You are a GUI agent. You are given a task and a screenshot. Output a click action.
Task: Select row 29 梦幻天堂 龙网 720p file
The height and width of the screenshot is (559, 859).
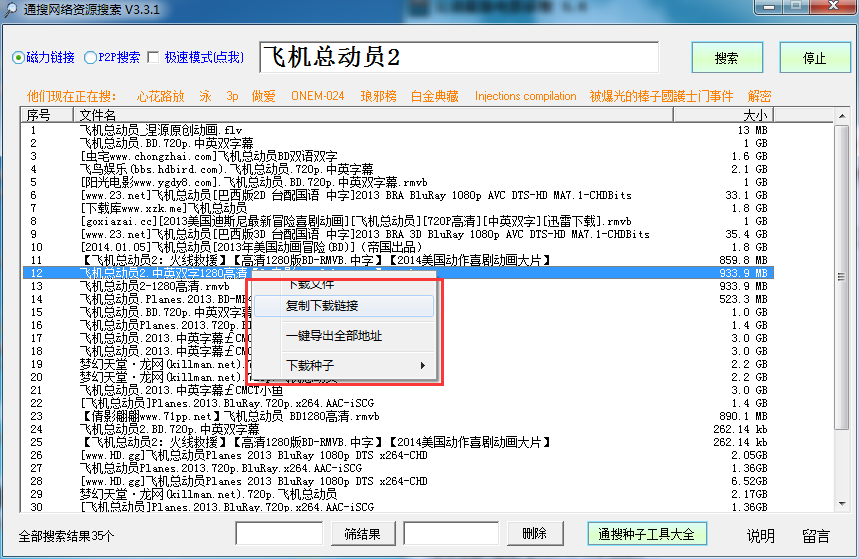tap(398, 494)
